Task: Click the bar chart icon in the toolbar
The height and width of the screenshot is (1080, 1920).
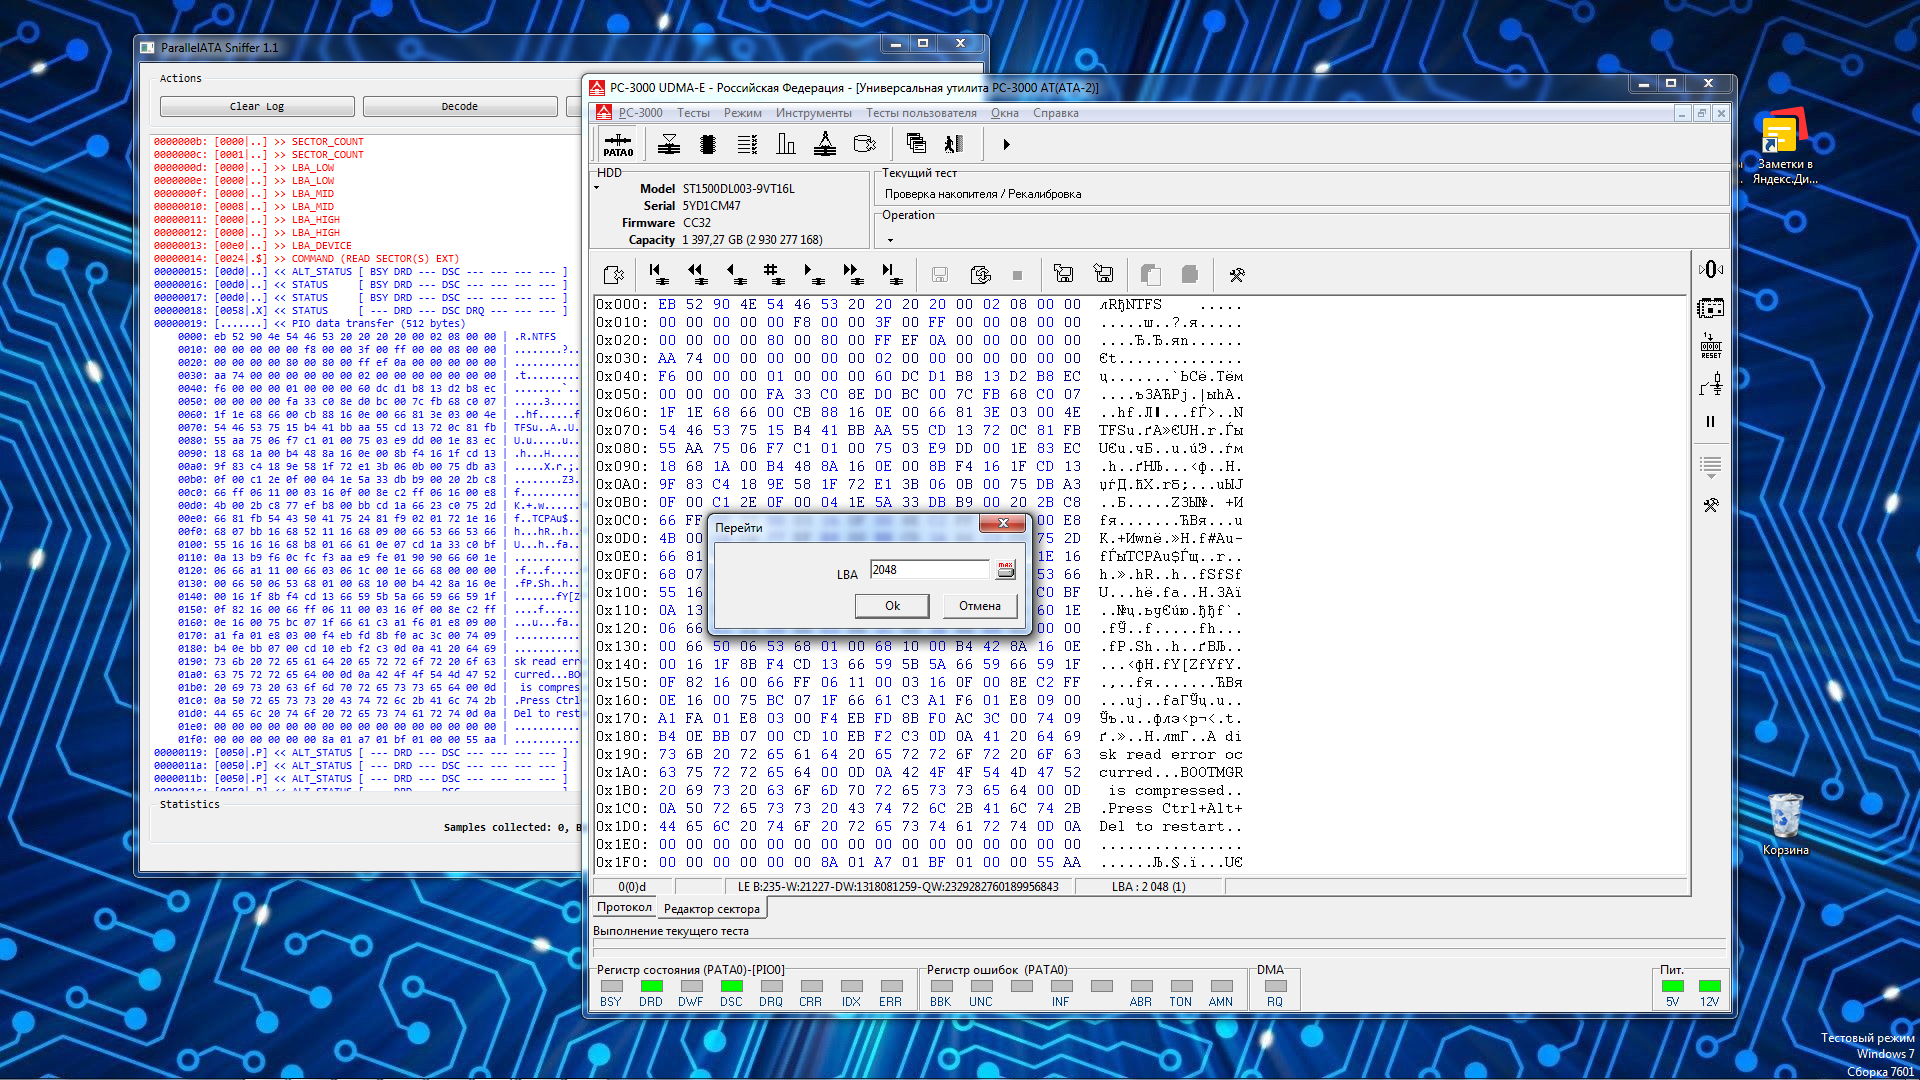Action: 786,145
